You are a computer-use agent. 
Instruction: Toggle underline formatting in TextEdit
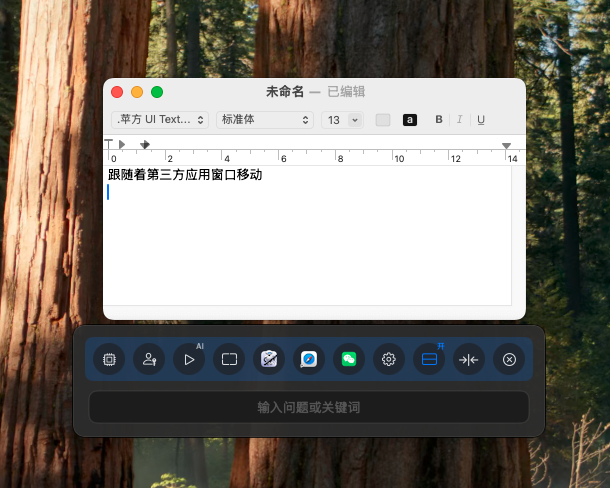coord(481,120)
